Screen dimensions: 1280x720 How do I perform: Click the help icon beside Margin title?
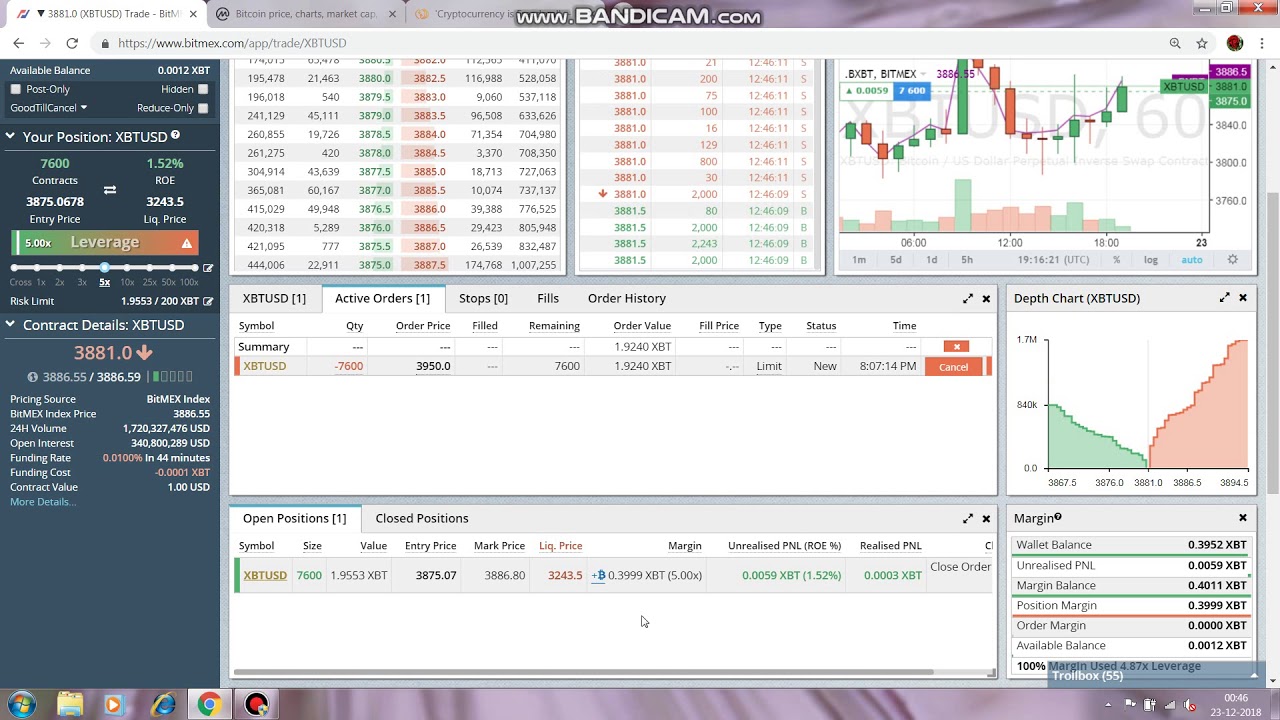pos(1058,517)
